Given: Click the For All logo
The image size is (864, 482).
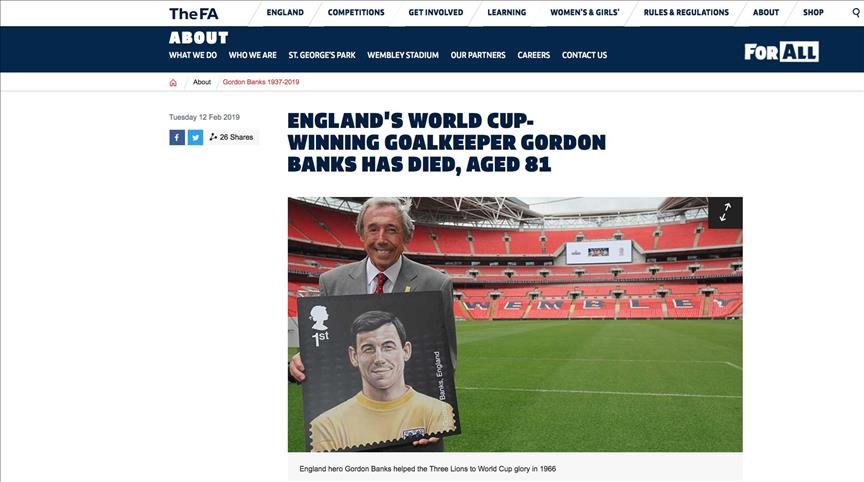Looking at the screenshot, I should (781, 52).
